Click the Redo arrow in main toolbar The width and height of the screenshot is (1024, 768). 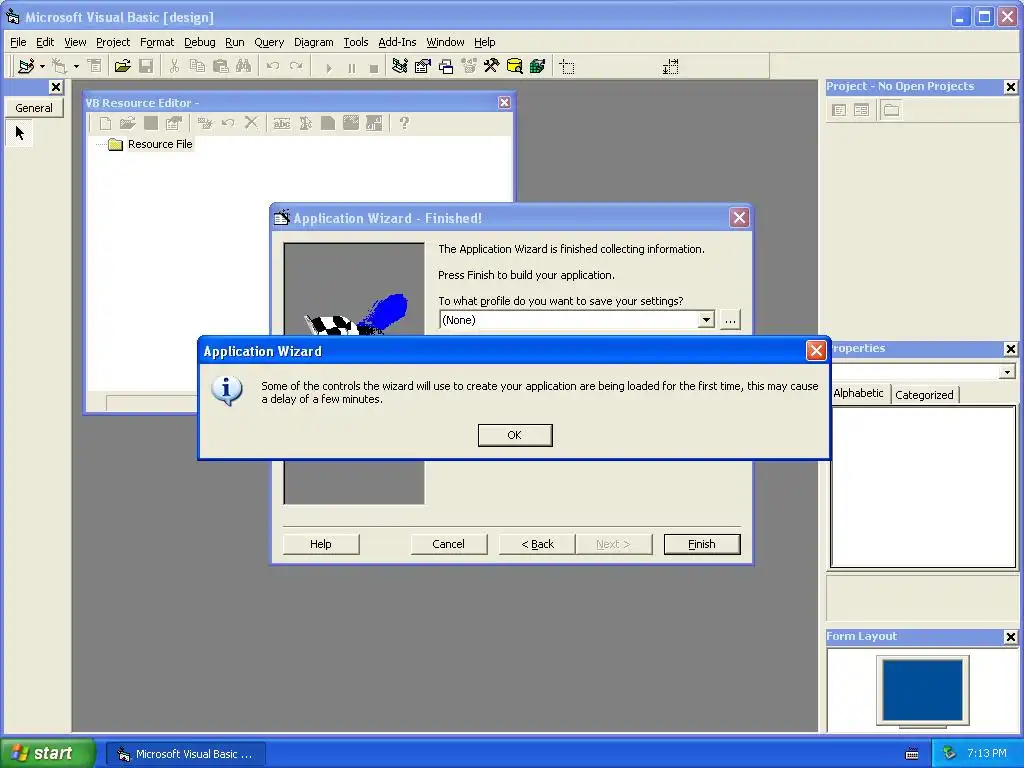296,66
